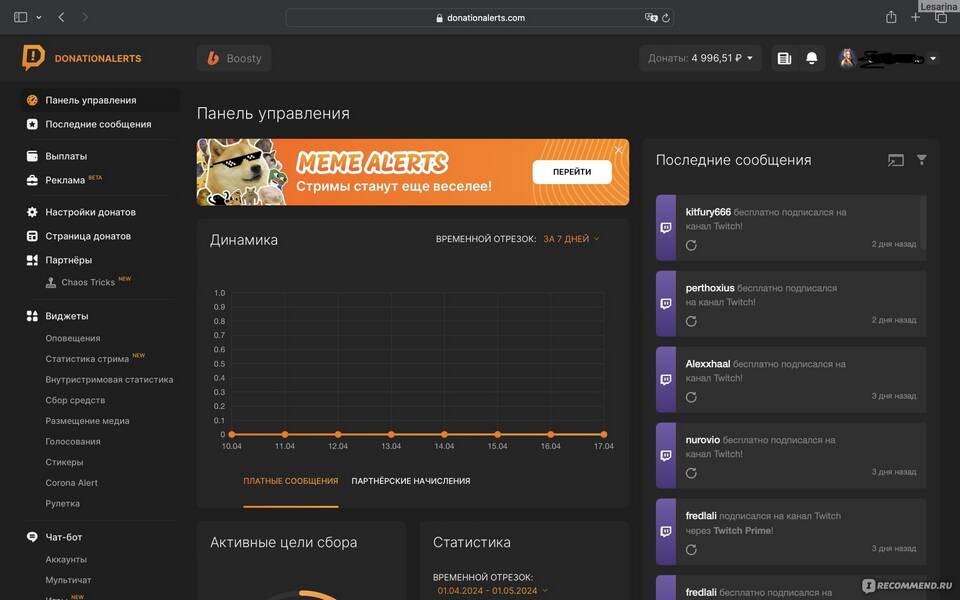Replay kitfury666 subscription alert
Screen dimensions: 960x600
(691, 246)
